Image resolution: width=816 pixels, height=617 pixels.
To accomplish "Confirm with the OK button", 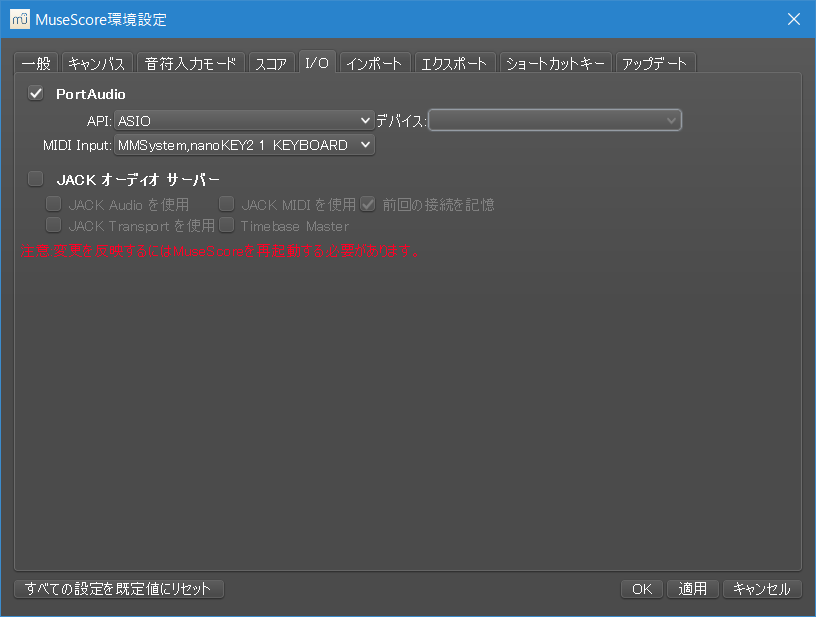I will 642,589.
